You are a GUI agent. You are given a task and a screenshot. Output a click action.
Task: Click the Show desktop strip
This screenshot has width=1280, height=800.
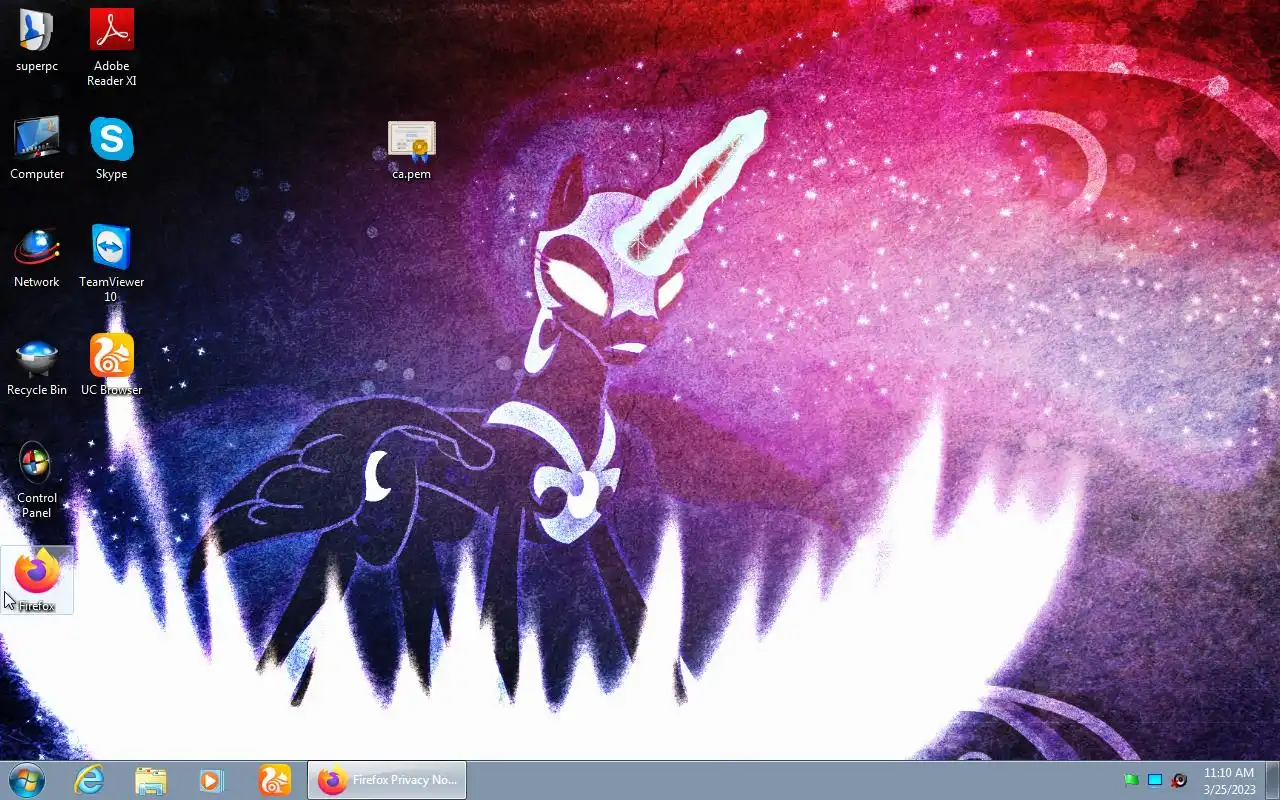click(1273, 780)
